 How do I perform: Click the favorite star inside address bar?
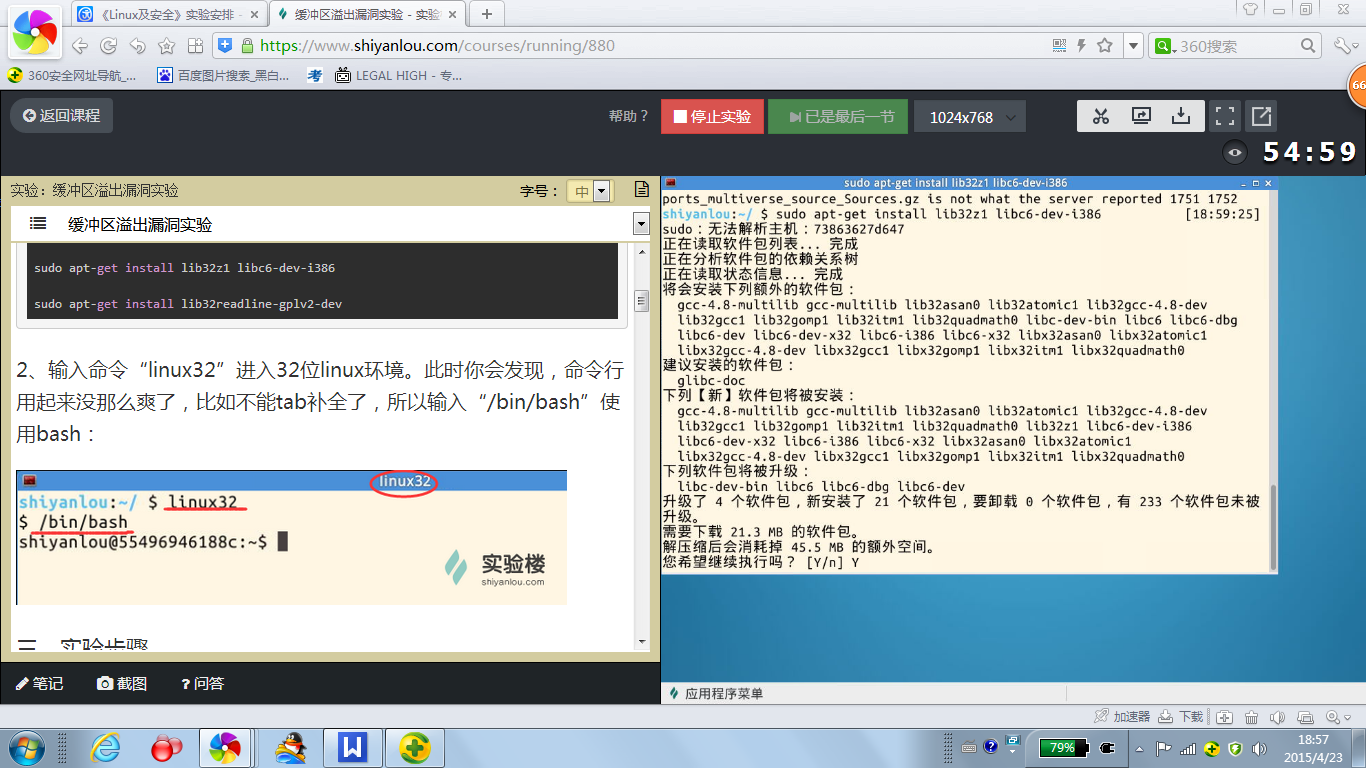(1105, 46)
